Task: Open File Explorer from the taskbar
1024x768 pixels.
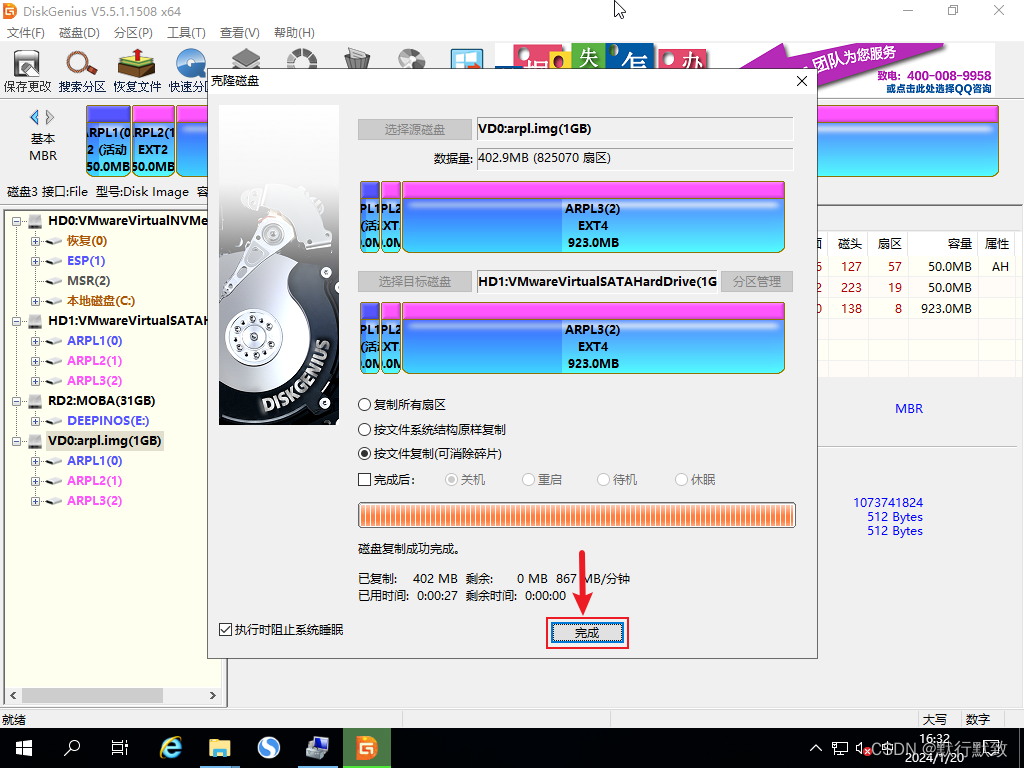Action: pos(219,747)
